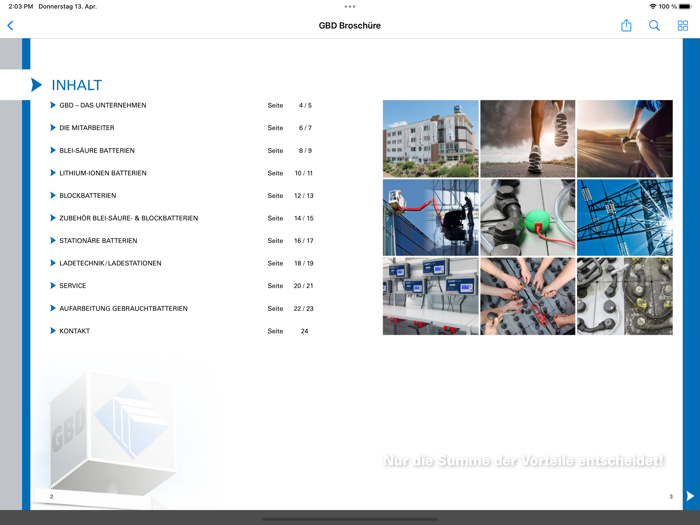The height and width of the screenshot is (525, 700).
Task: Tap the three-dot multitasking indicator
Action: point(350,6)
